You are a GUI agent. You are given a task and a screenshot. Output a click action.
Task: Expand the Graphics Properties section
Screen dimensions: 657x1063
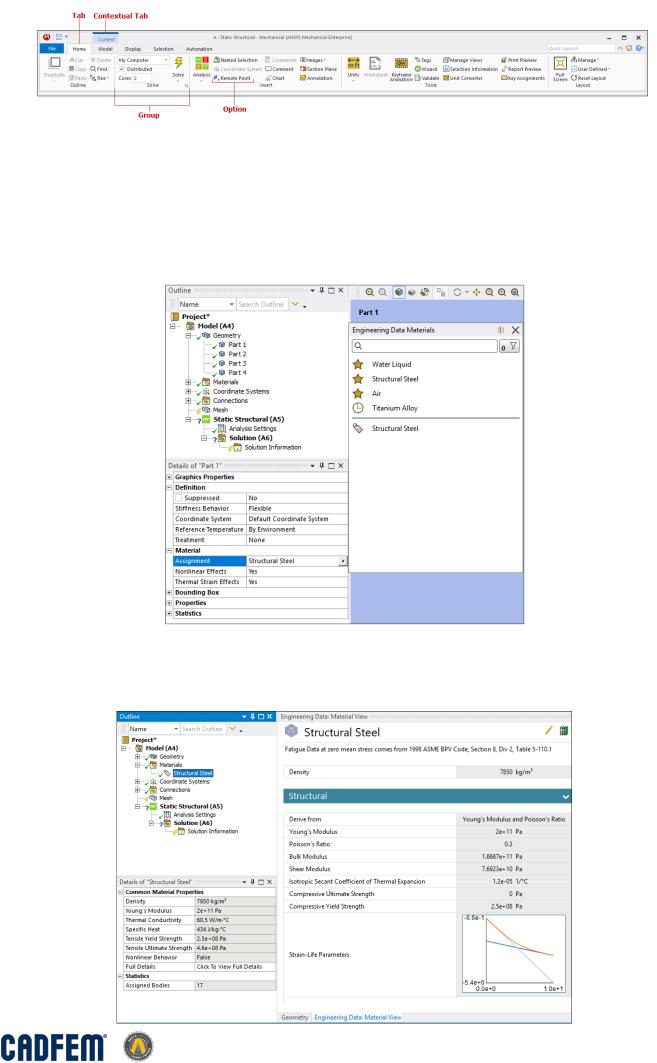click(170, 477)
